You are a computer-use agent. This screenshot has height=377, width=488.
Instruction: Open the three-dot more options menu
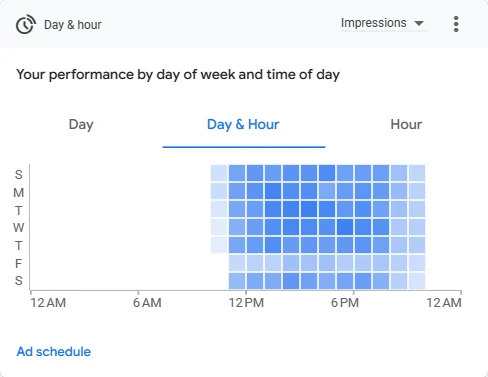[x=456, y=24]
